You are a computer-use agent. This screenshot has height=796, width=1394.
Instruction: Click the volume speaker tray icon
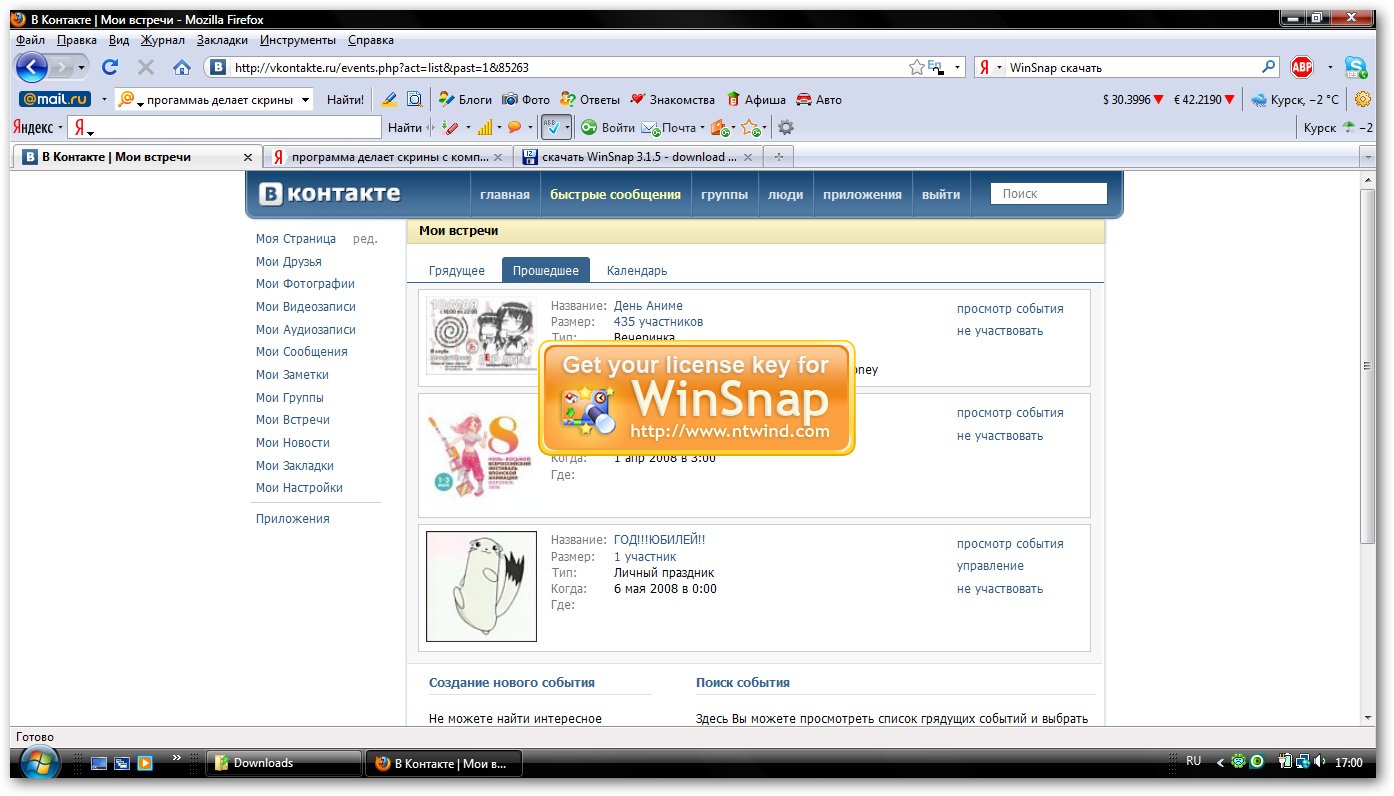click(x=1320, y=762)
